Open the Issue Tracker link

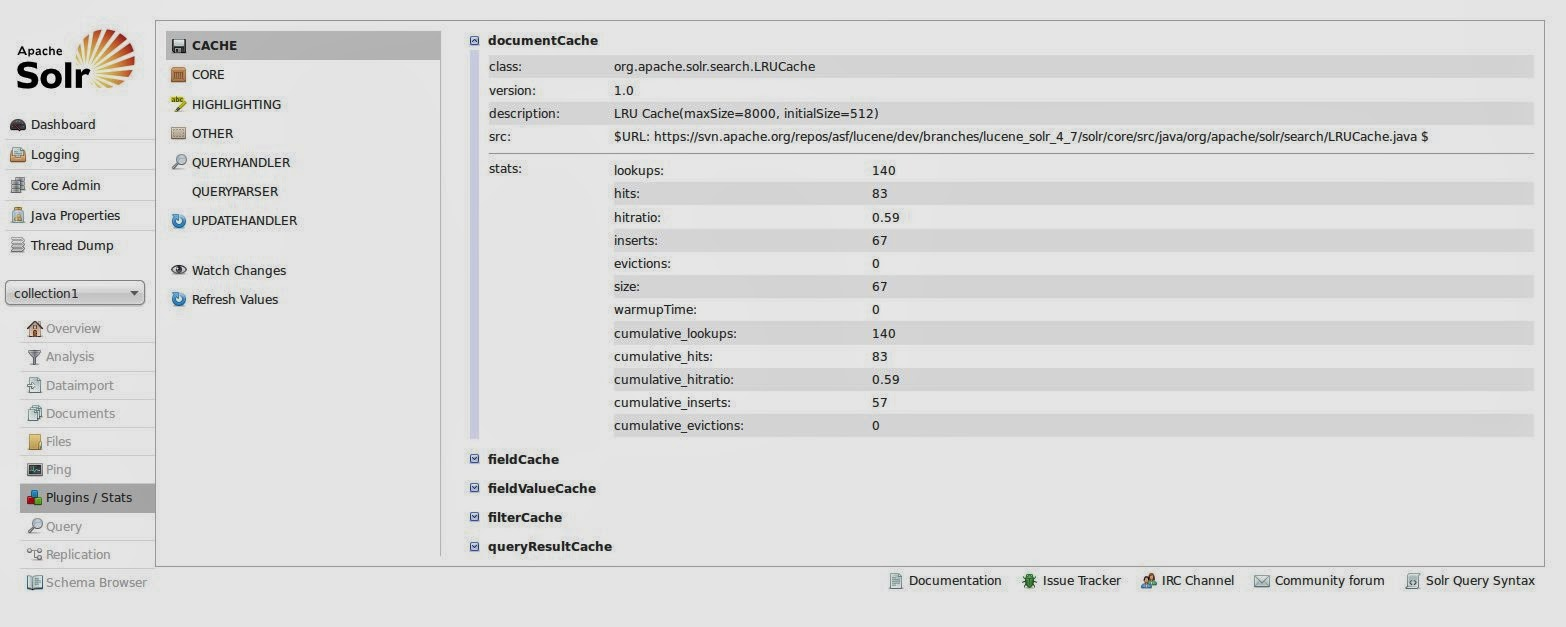(x=1082, y=581)
